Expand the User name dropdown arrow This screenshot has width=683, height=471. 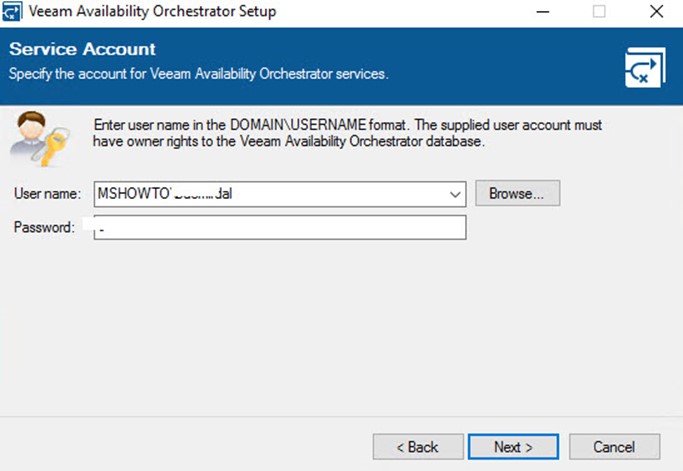click(x=455, y=194)
